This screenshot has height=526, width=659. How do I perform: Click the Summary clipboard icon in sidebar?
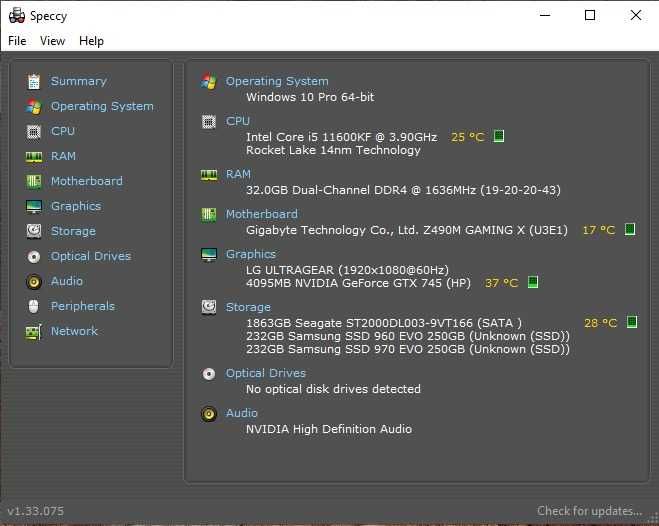coord(34,82)
